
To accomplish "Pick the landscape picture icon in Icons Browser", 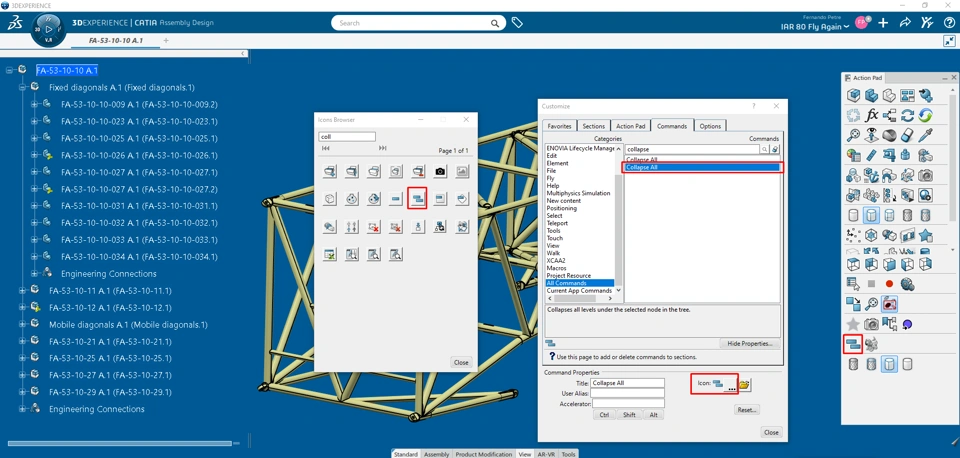I will pos(462,172).
